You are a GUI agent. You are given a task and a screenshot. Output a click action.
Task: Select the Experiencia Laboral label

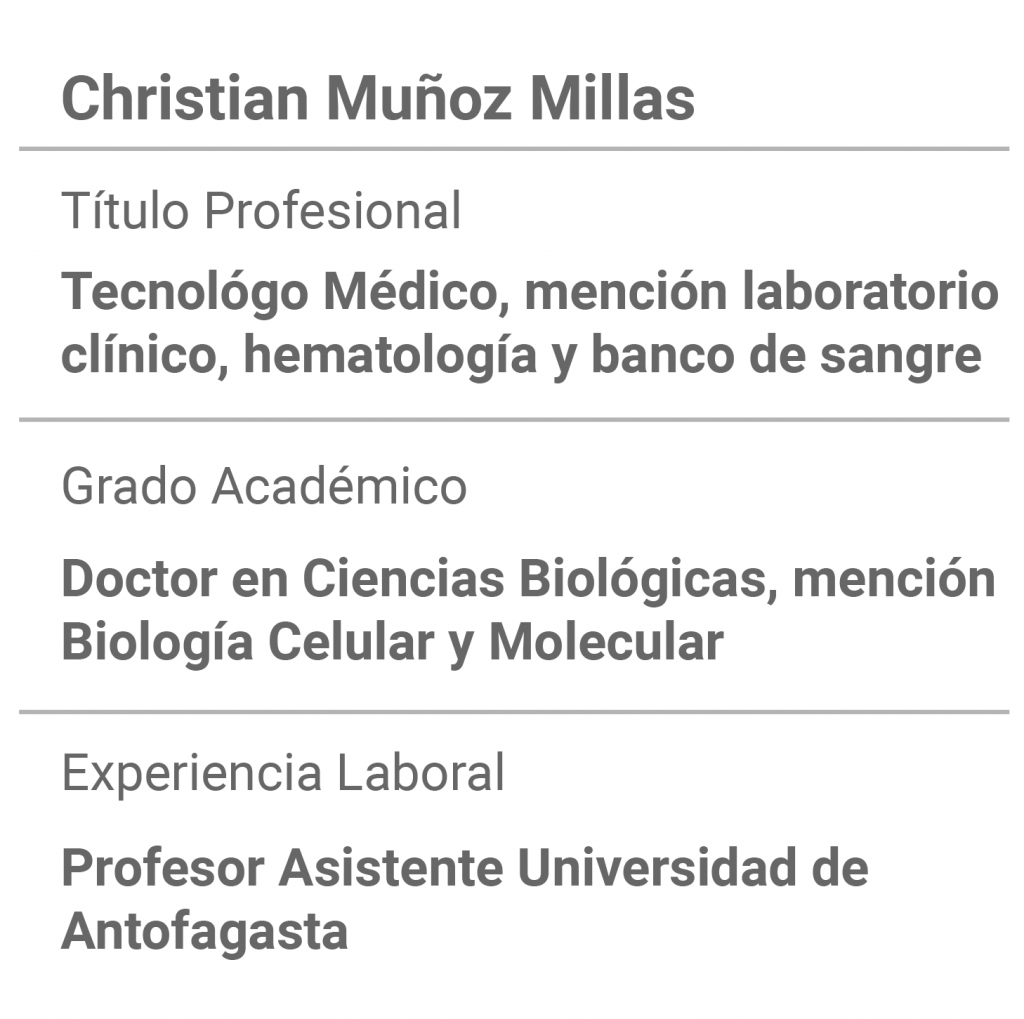click(x=283, y=773)
